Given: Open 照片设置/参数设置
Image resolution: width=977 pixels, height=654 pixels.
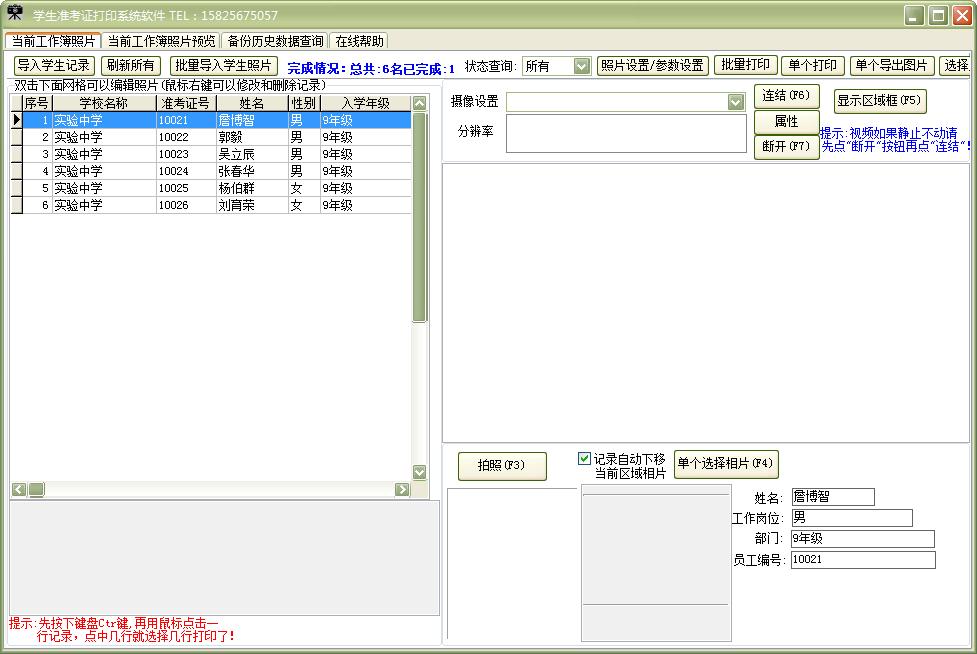Looking at the screenshot, I should point(652,66).
